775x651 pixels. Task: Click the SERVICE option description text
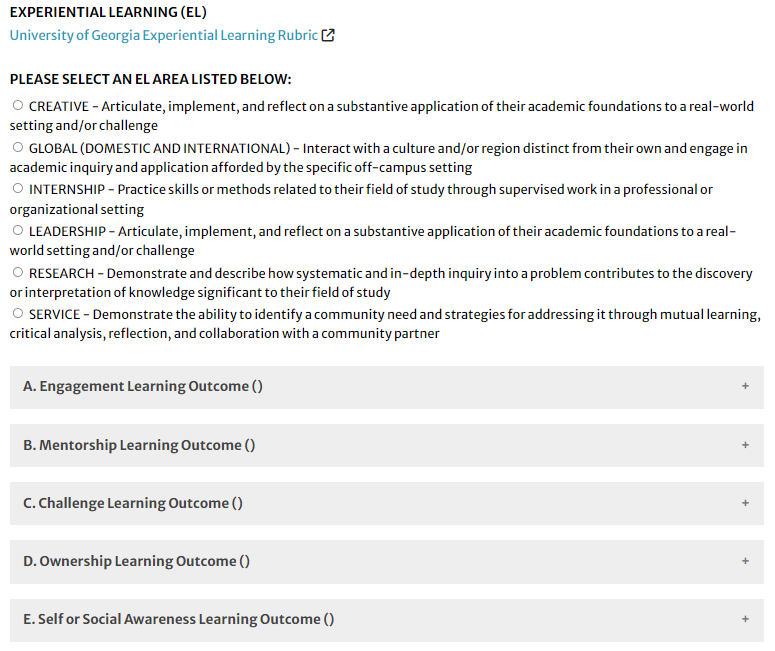pyautogui.click(x=386, y=324)
